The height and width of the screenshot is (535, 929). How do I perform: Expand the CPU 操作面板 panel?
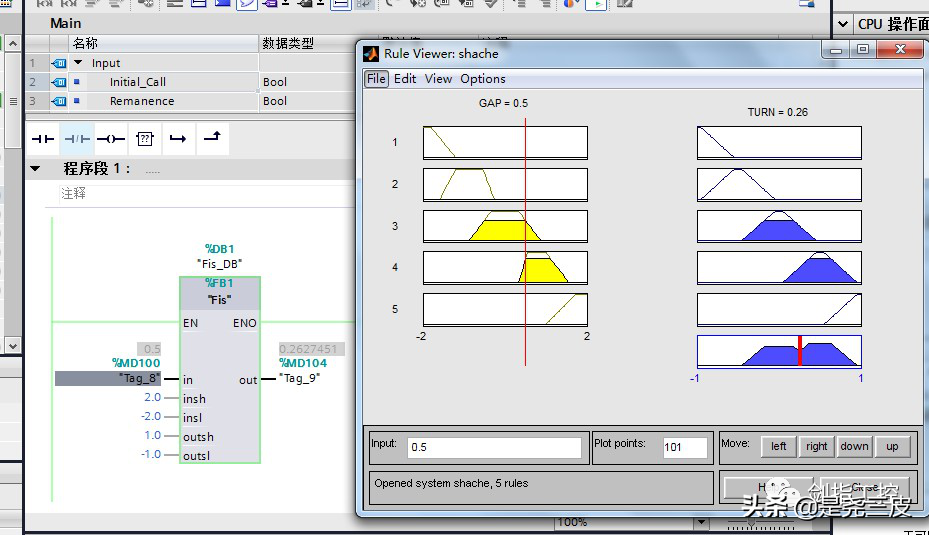842,23
